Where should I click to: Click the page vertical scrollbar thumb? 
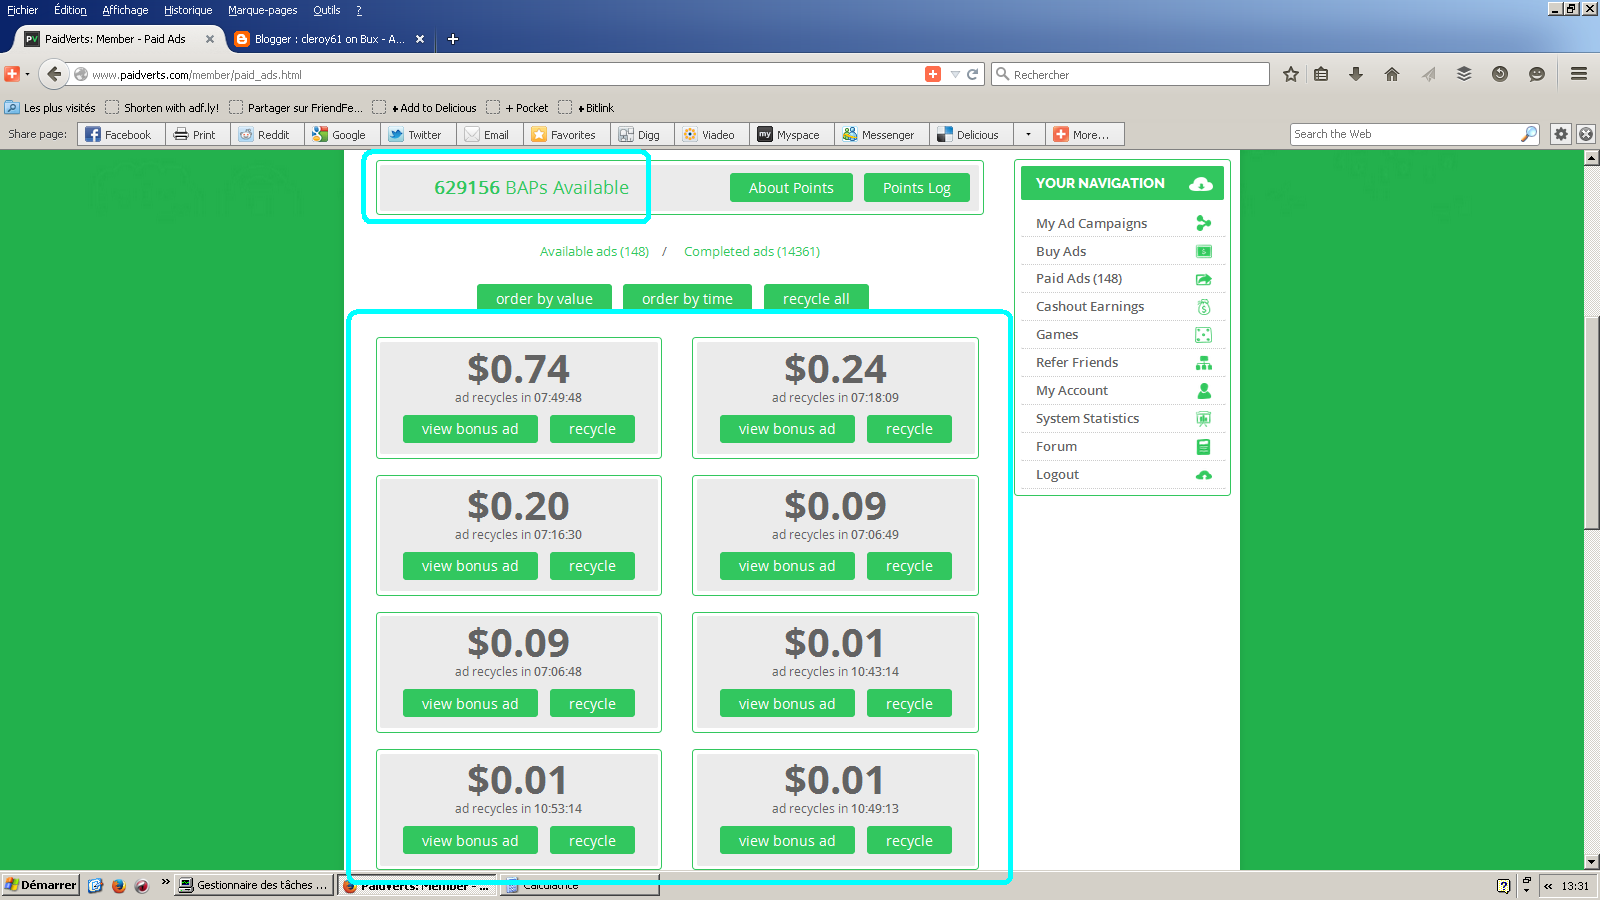1592,422
